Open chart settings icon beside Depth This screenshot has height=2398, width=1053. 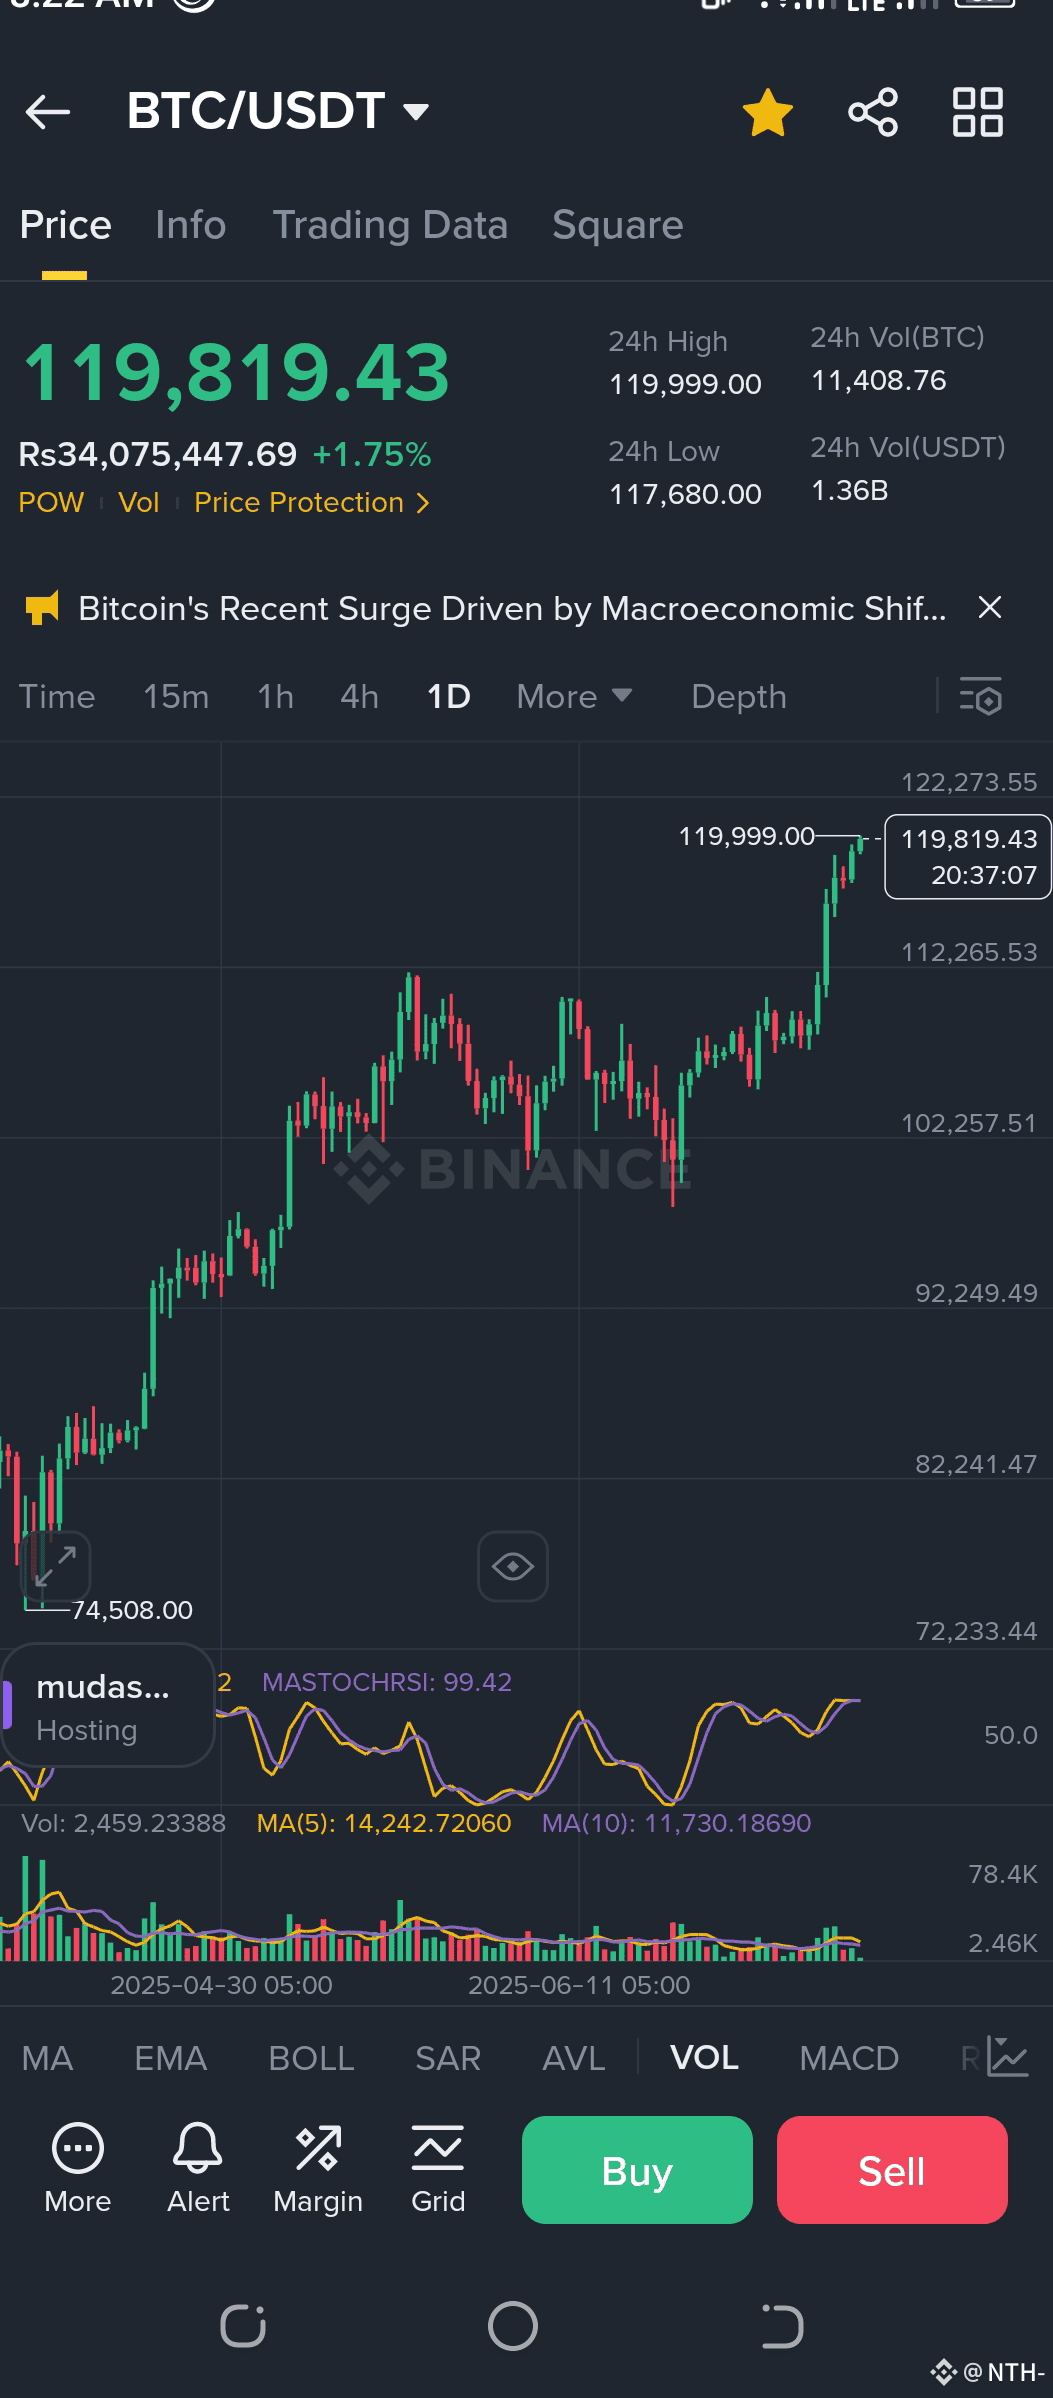(981, 697)
